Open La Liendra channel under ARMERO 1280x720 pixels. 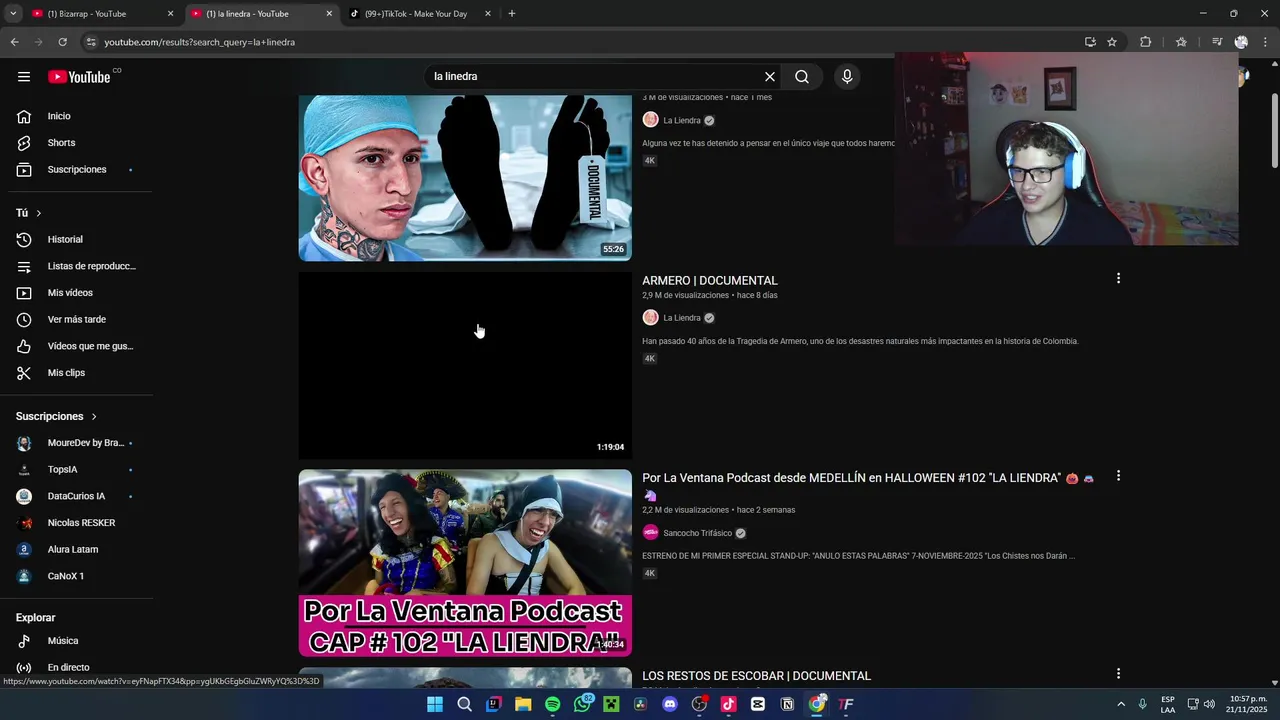[682, 318]
